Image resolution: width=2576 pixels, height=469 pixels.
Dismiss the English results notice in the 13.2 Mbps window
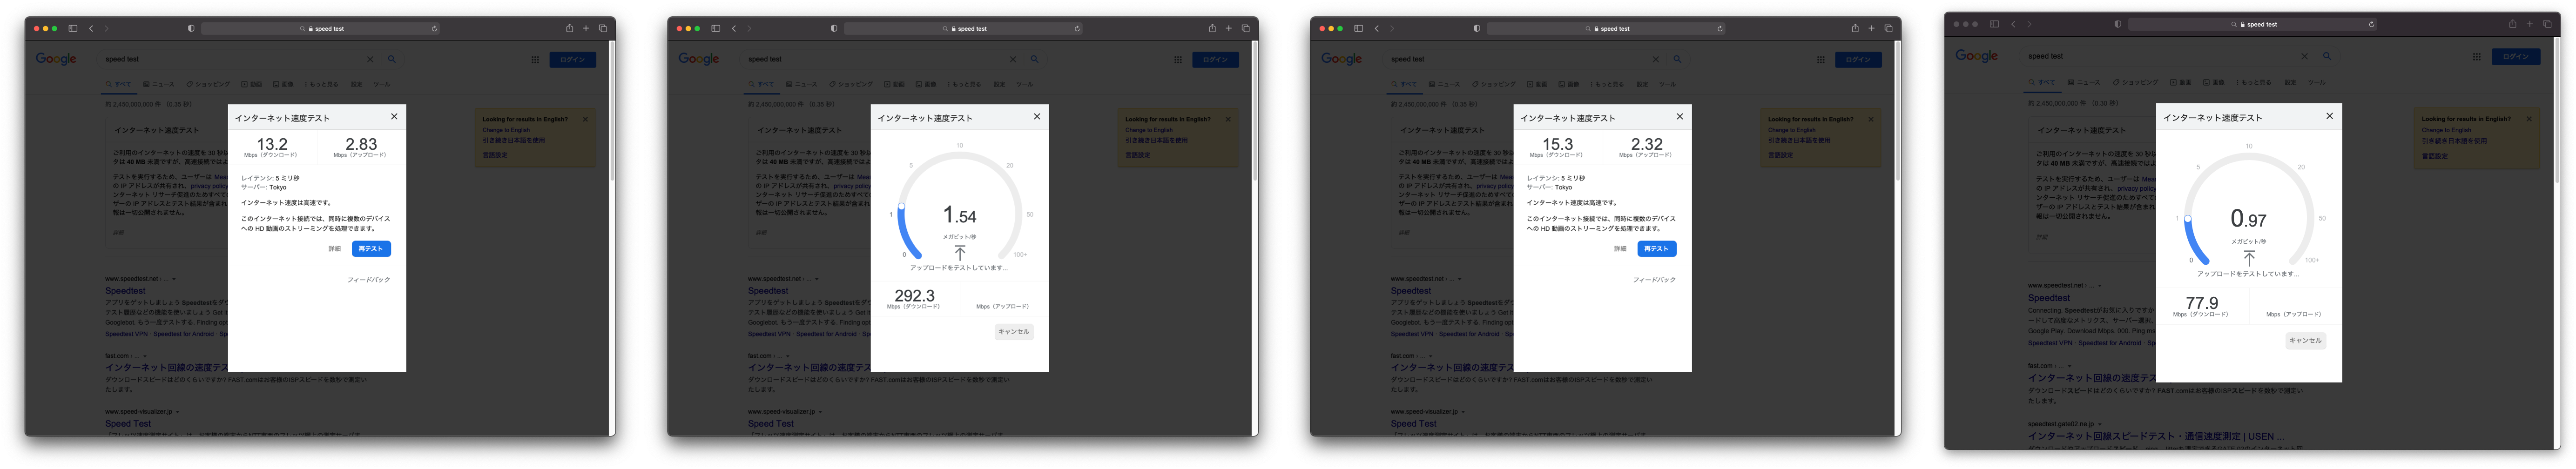(586, 119)
